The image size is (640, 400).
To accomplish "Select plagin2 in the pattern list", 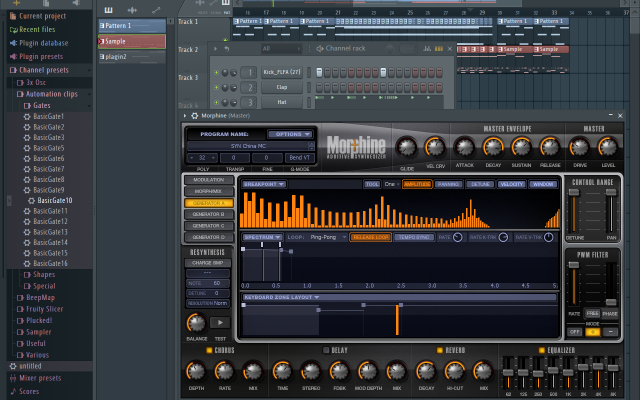I will 132,57.
